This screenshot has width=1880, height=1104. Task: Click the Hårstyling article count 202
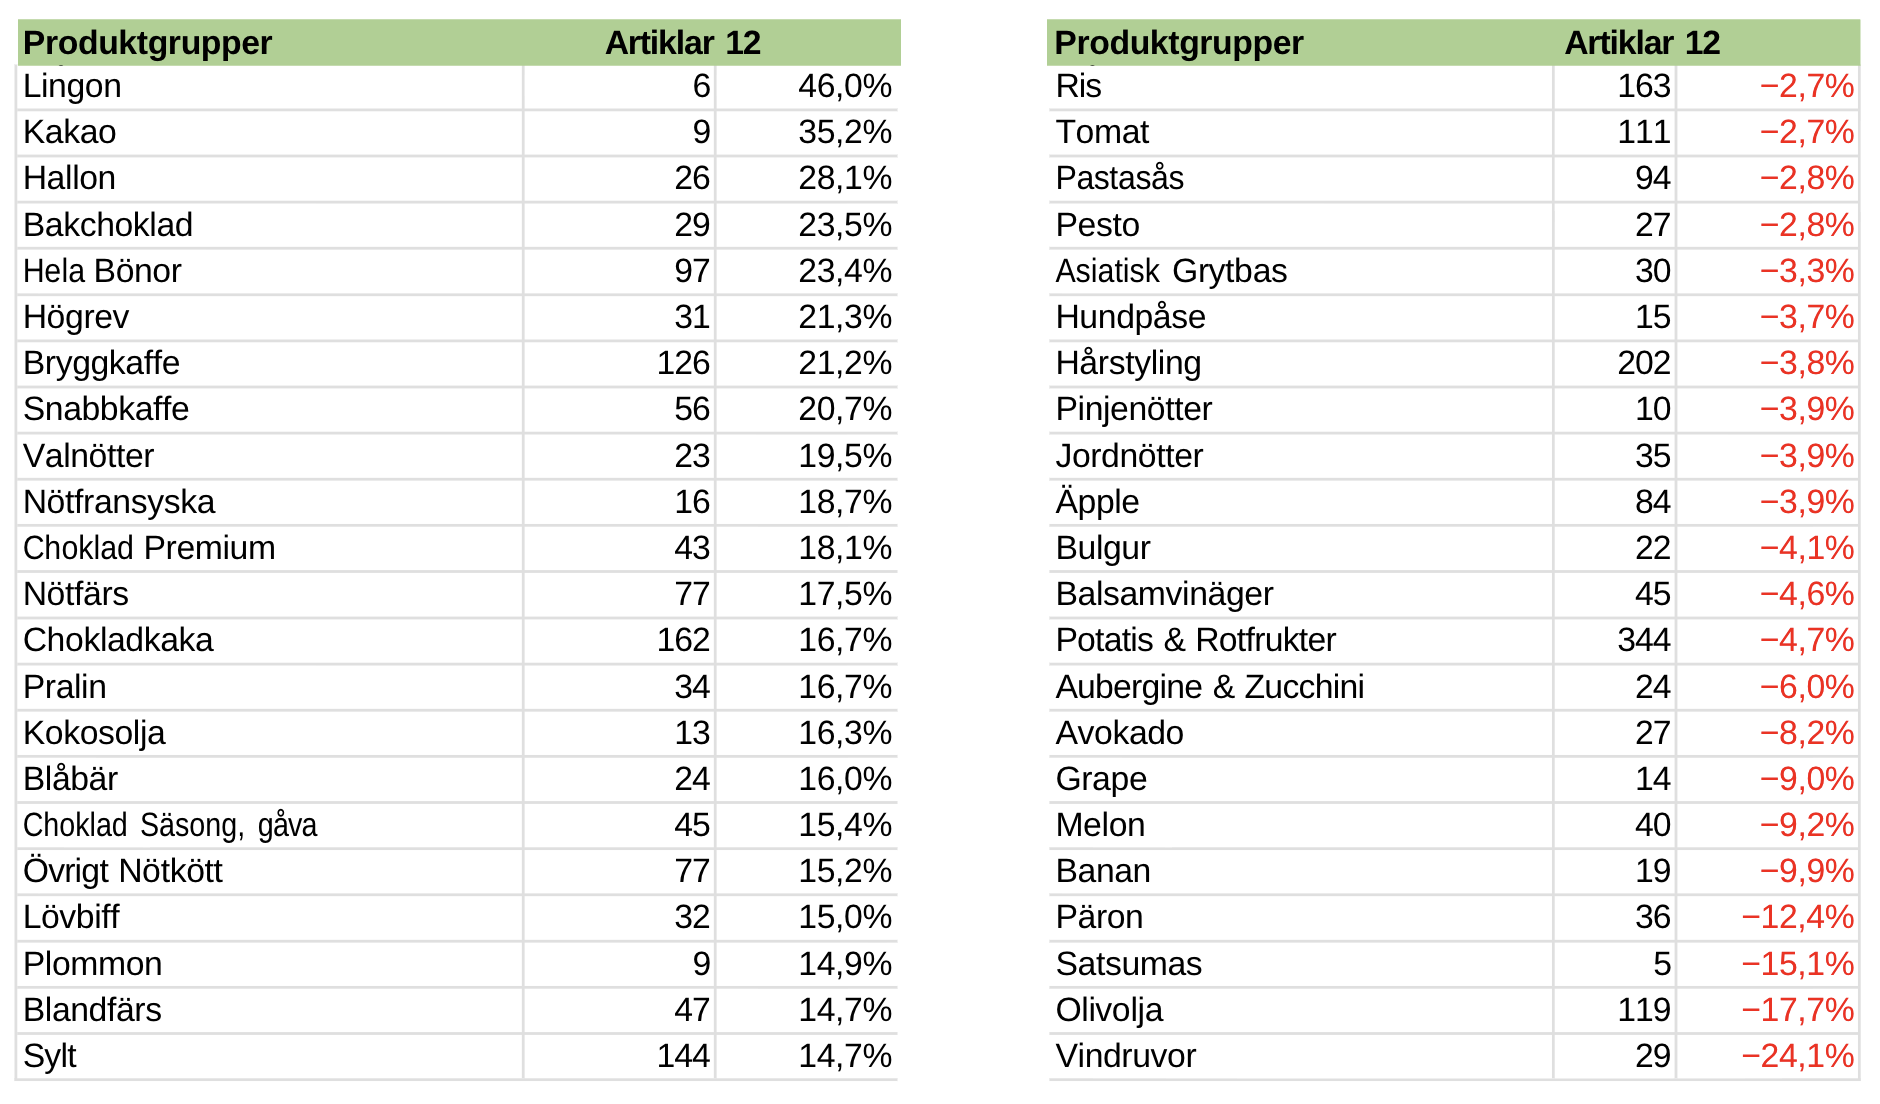coord(1643,364)
